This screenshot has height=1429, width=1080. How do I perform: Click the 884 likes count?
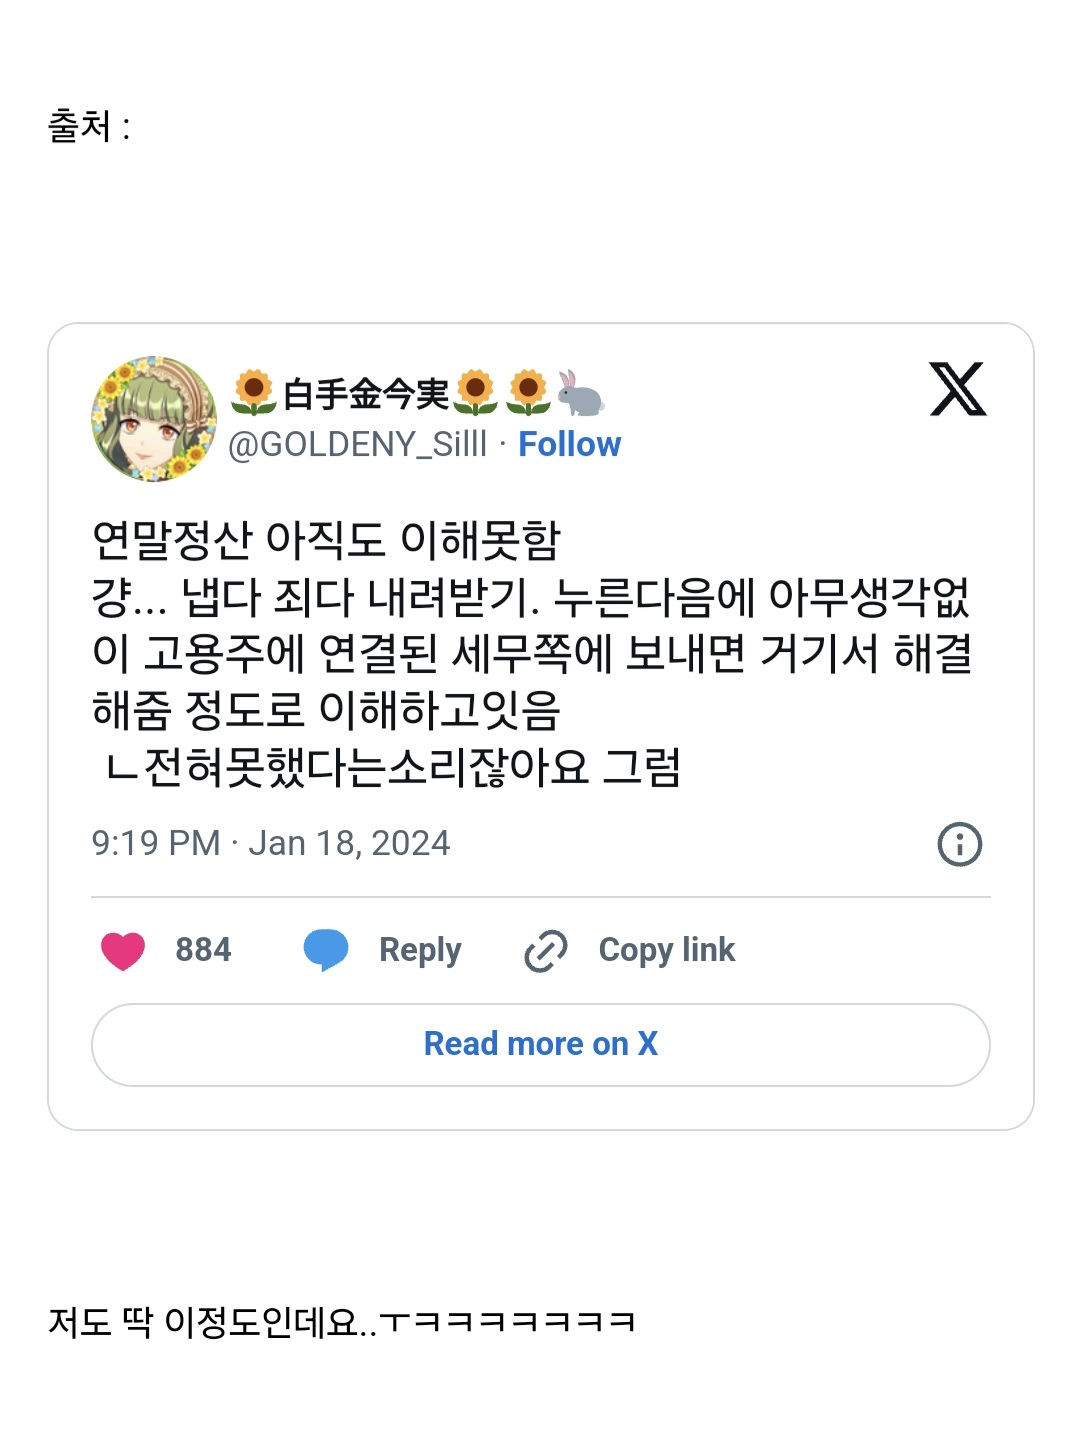click(203, 950)
